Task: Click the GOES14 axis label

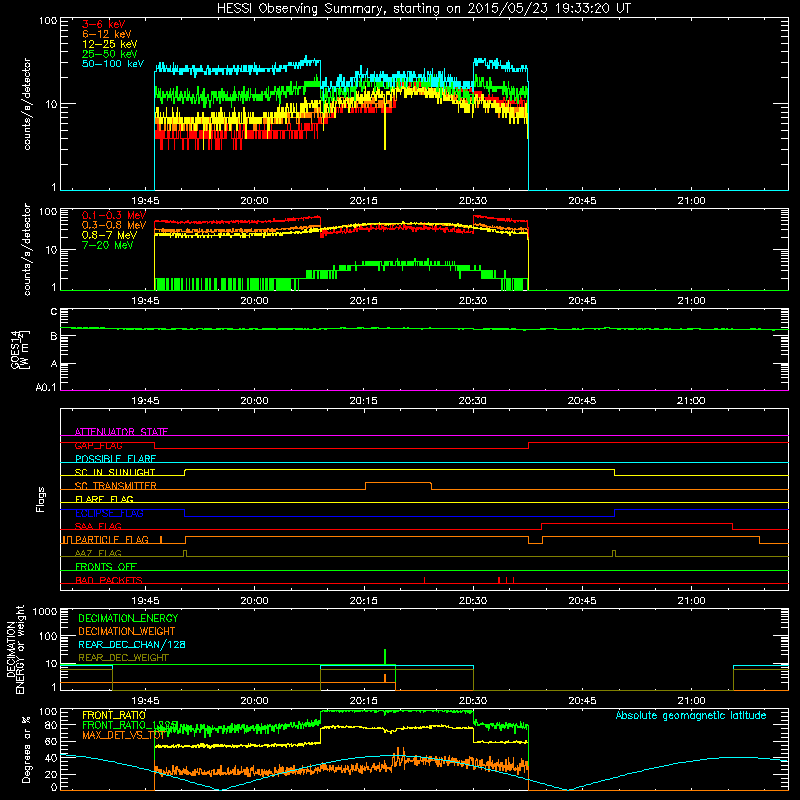Action: pos(20,349)
